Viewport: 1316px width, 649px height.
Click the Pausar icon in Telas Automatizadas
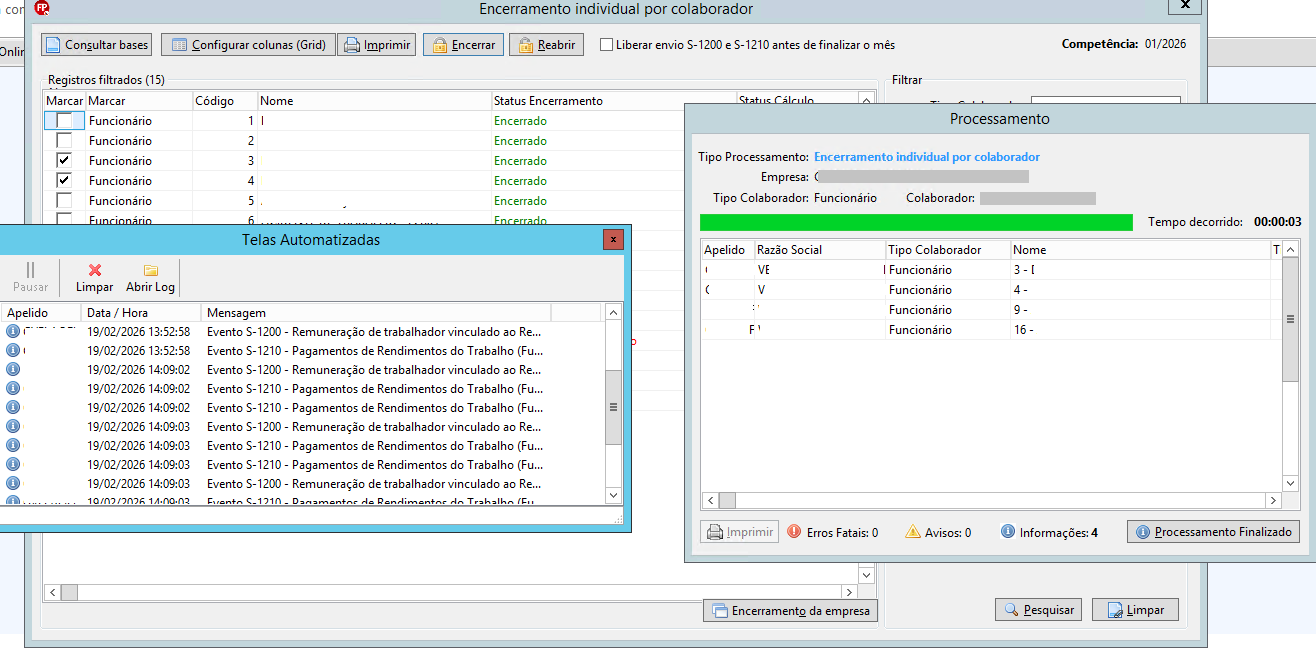30,278
